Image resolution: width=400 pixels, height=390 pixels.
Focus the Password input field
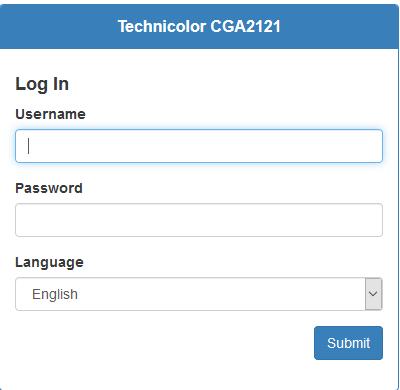click(199, 220)
